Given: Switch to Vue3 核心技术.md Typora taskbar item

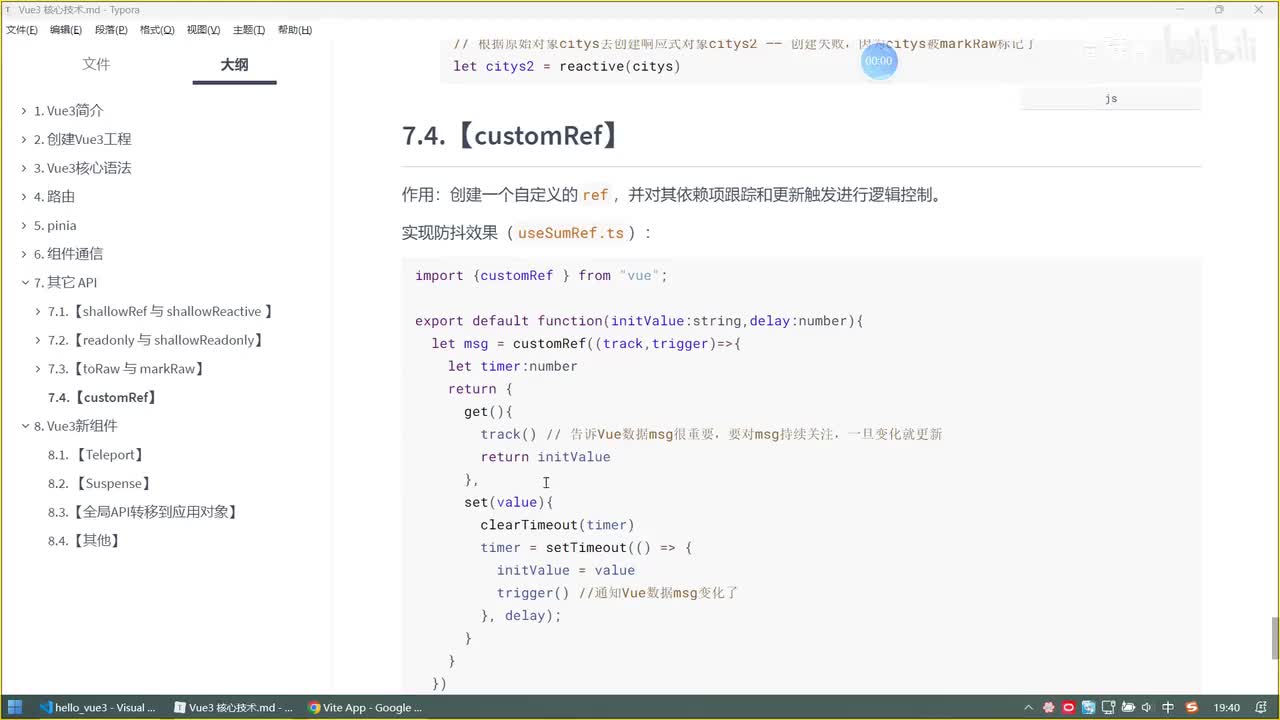Looking at the screenshot, I should click(234, 707).
